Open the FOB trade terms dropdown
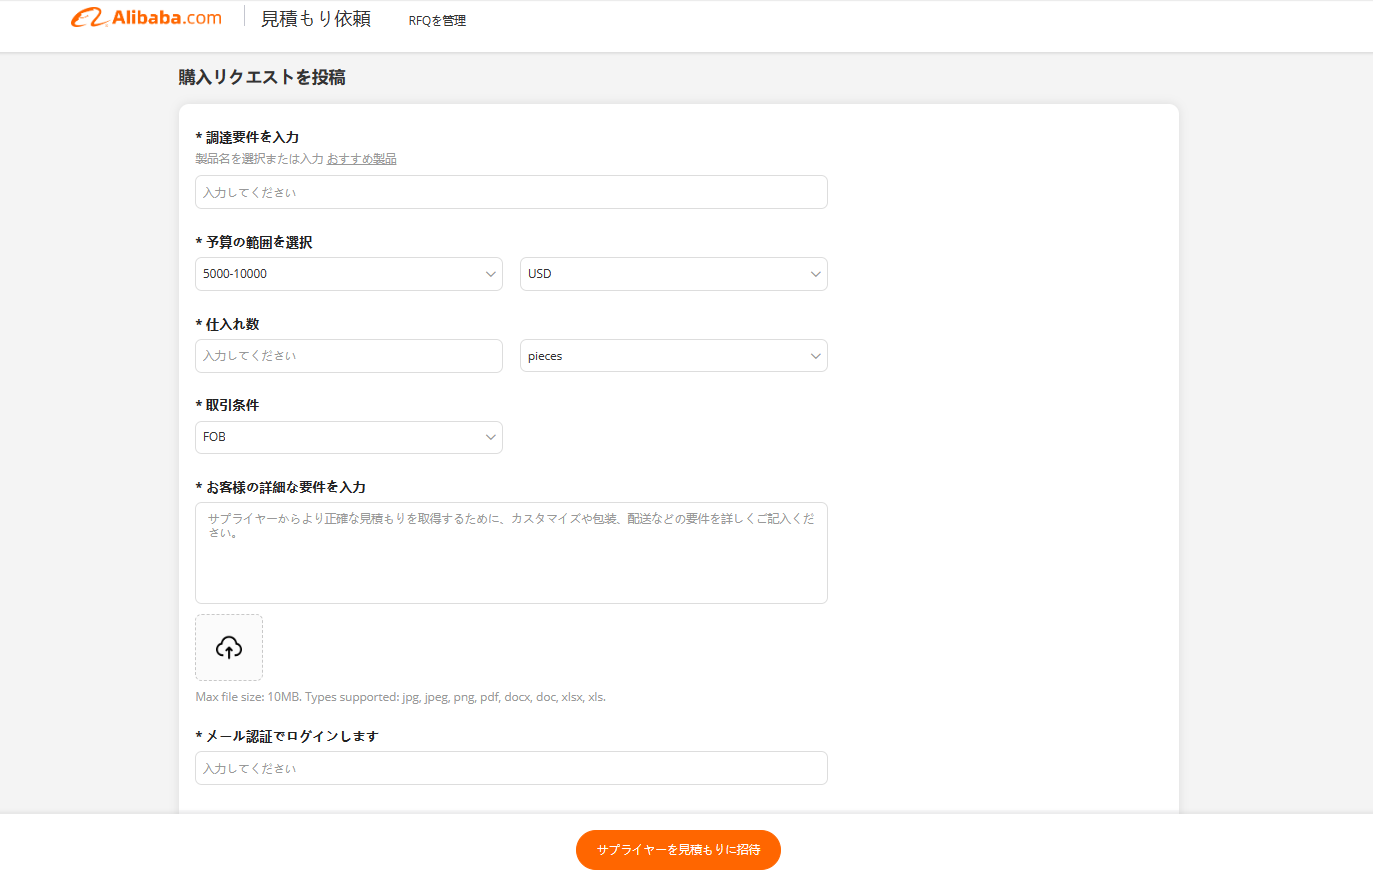 click(x=349, y=437)
